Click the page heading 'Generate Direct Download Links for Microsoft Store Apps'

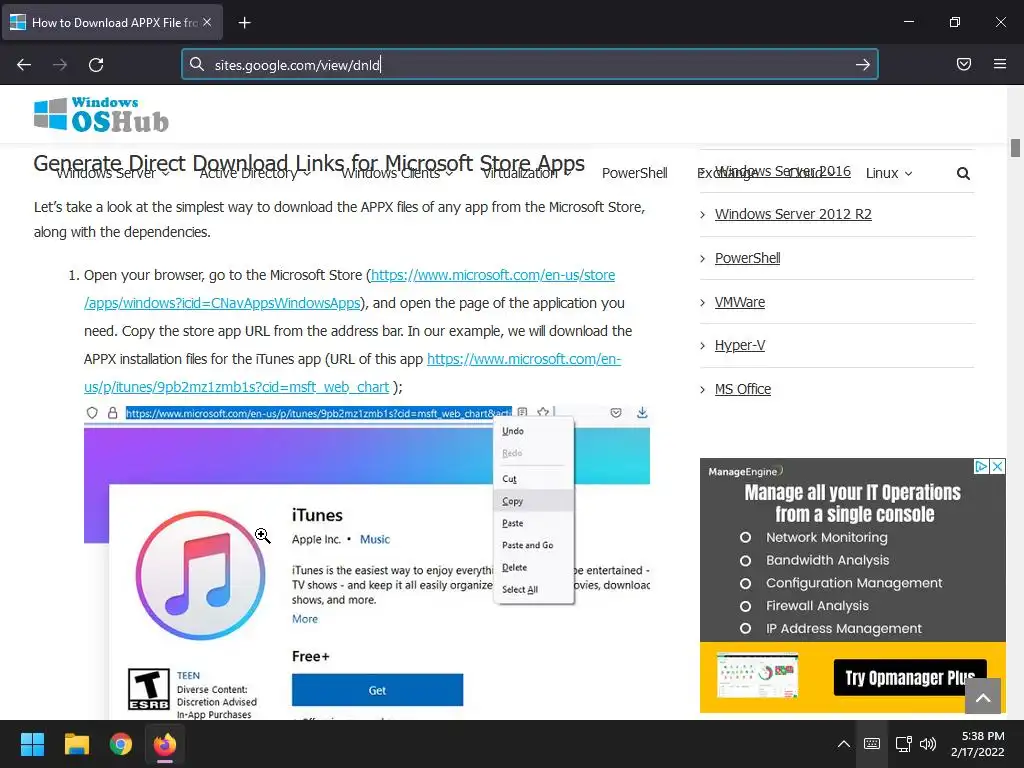309,162
